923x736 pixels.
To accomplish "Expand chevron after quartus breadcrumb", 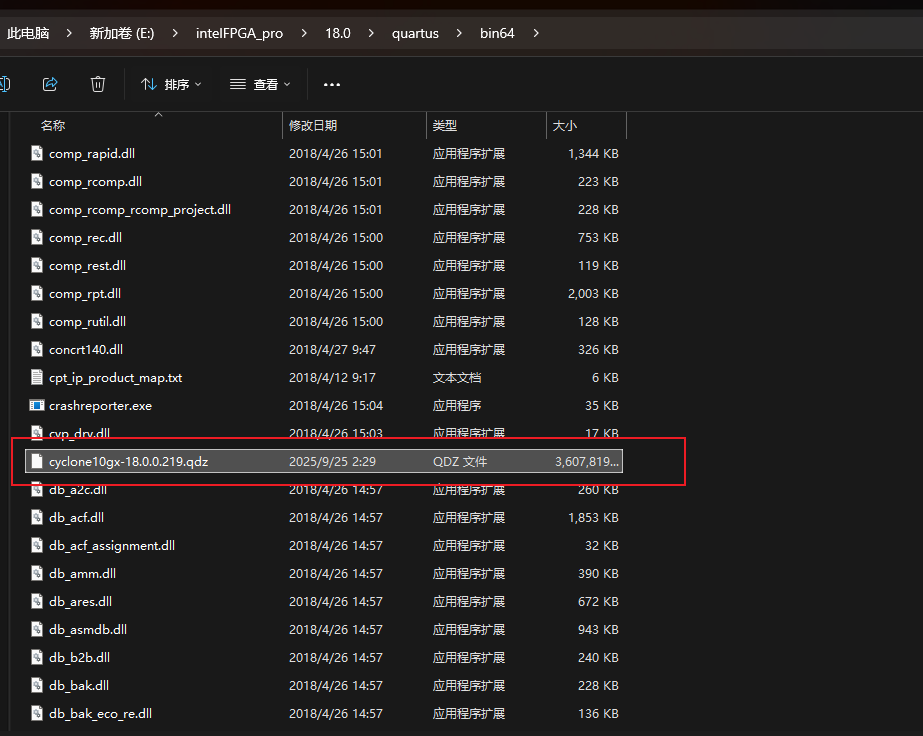I will point(459,33).
